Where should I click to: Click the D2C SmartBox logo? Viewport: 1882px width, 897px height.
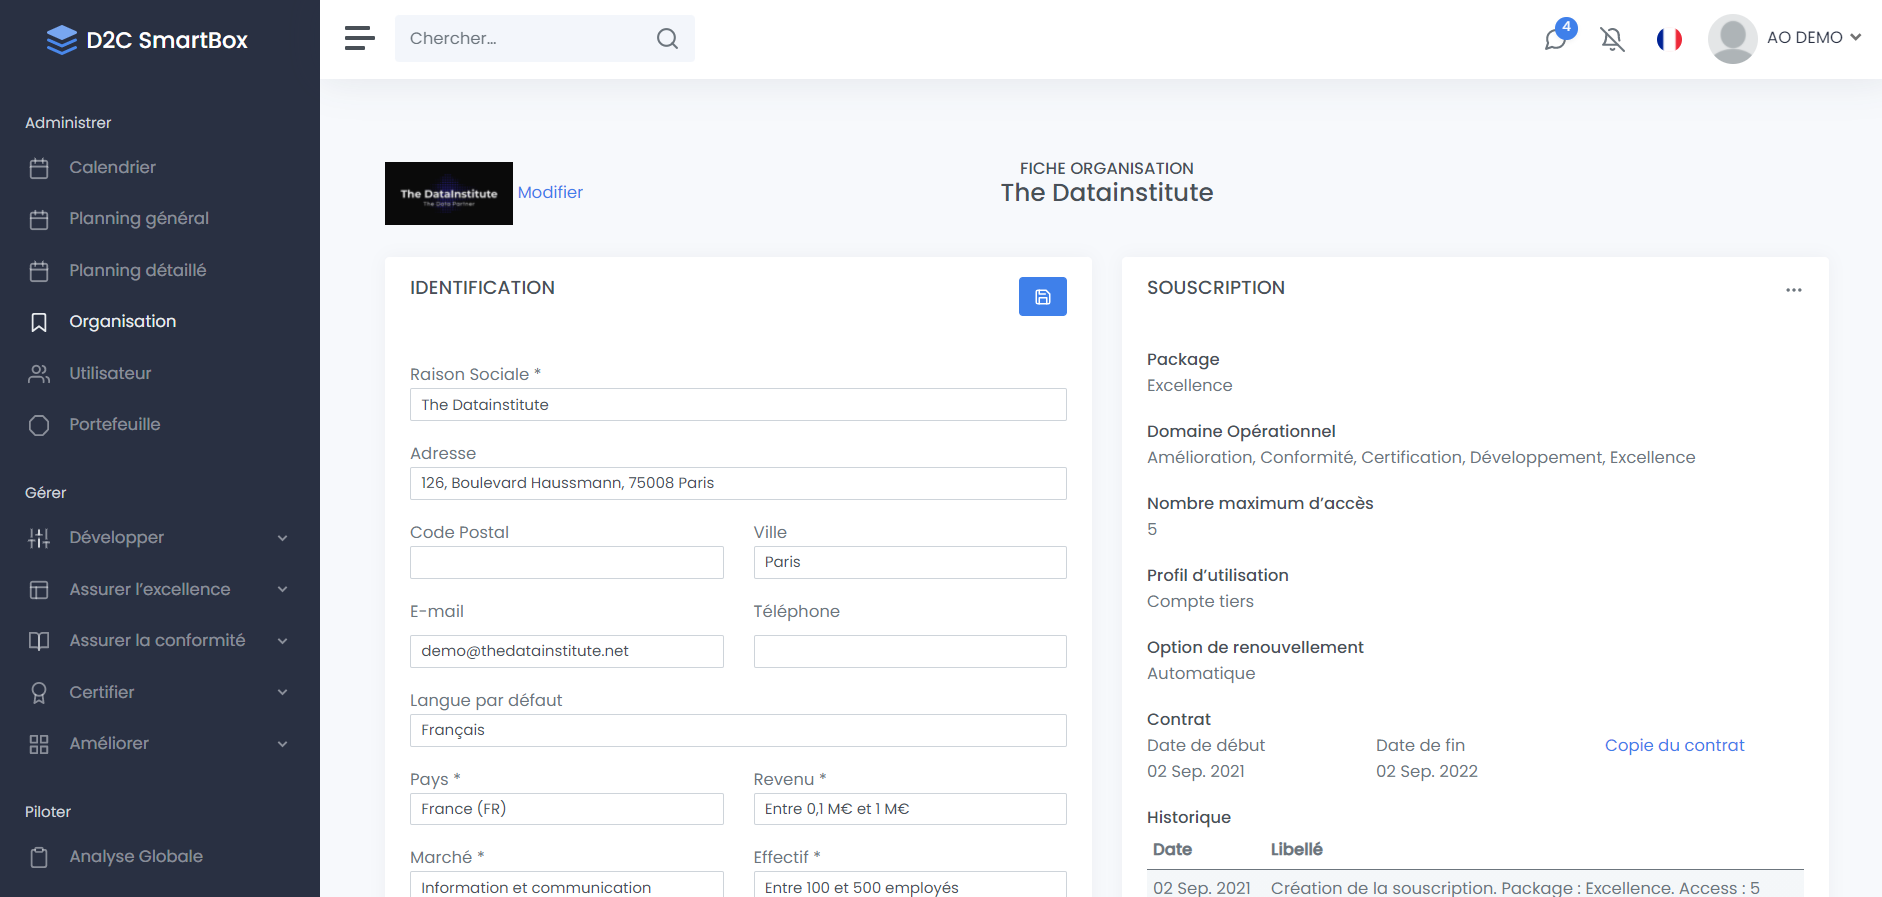tap(147, 40)
